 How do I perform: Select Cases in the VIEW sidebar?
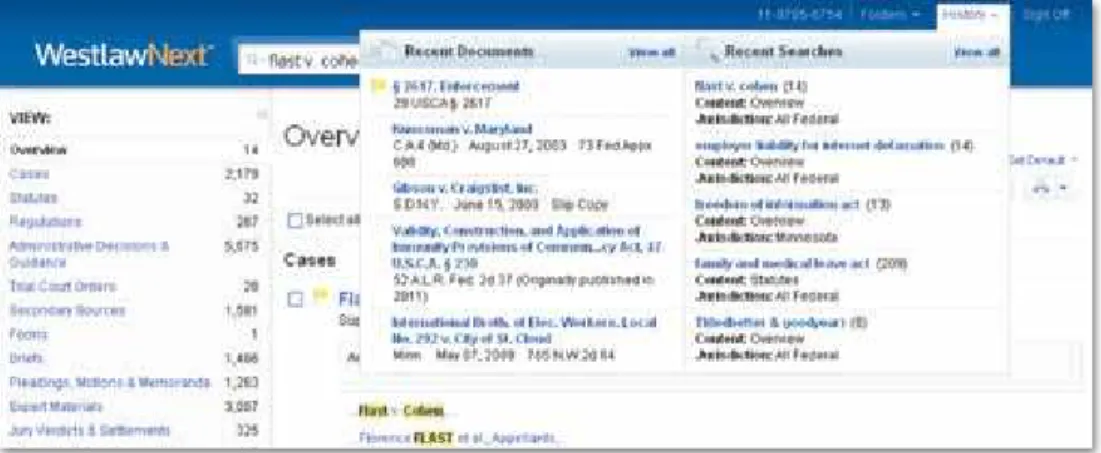click(x=29, y=173)
